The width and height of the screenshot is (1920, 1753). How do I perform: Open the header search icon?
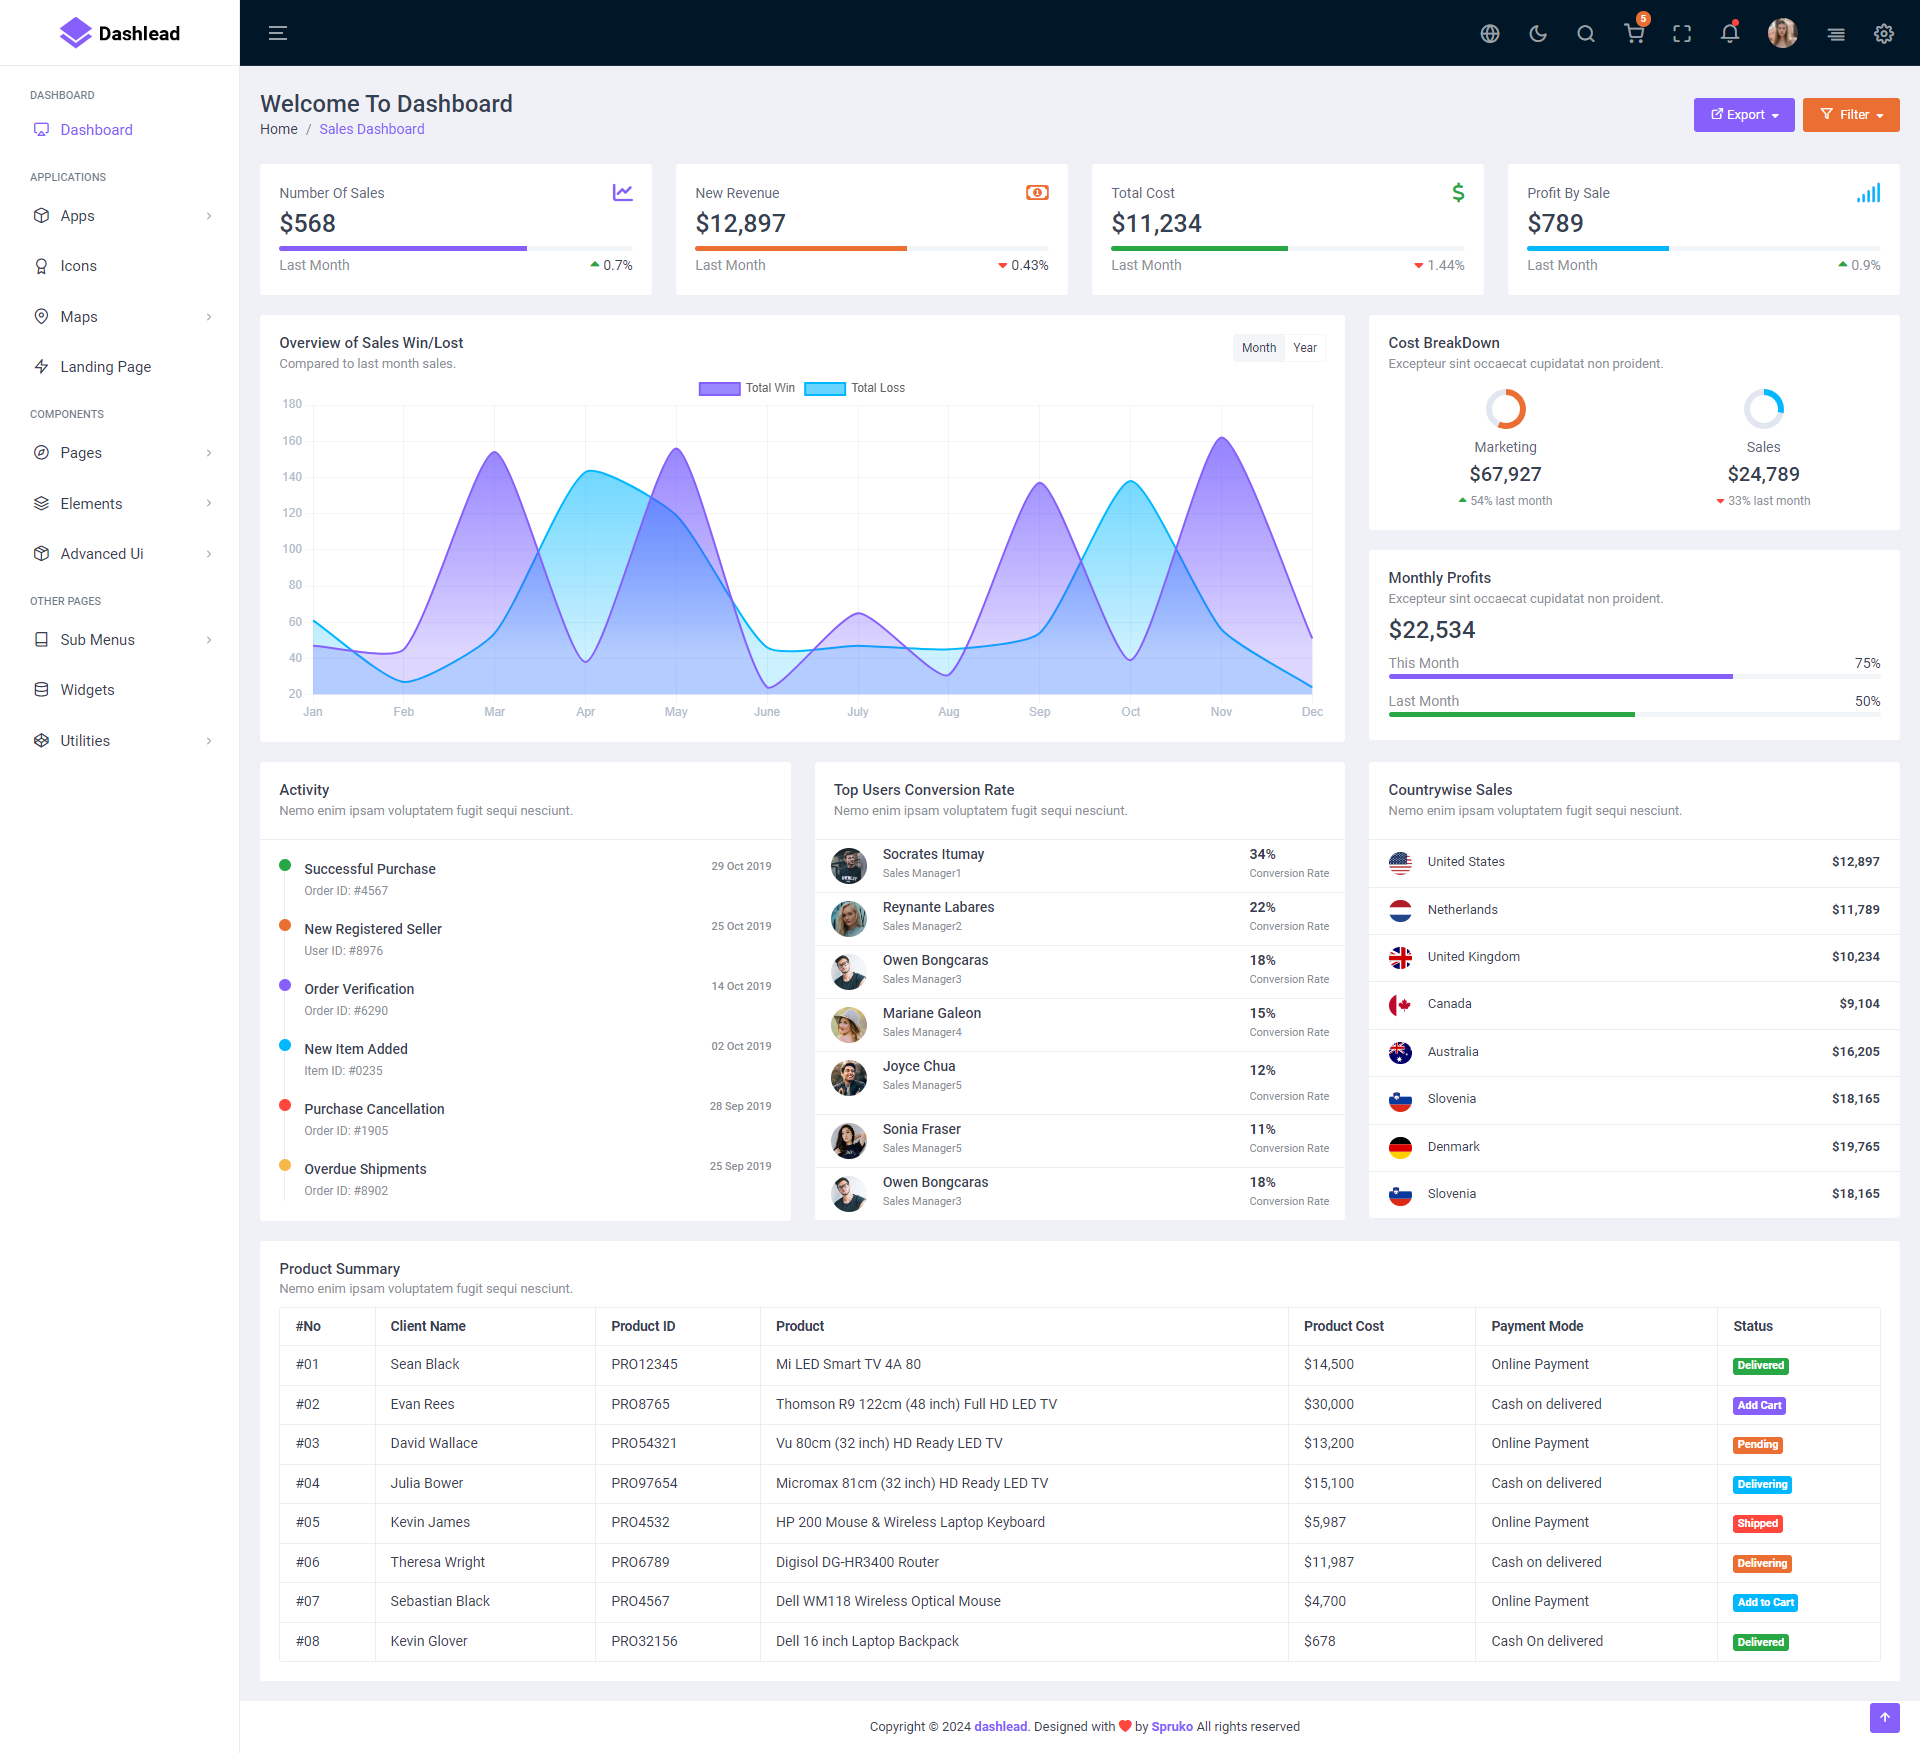[x=1586, y=34]
